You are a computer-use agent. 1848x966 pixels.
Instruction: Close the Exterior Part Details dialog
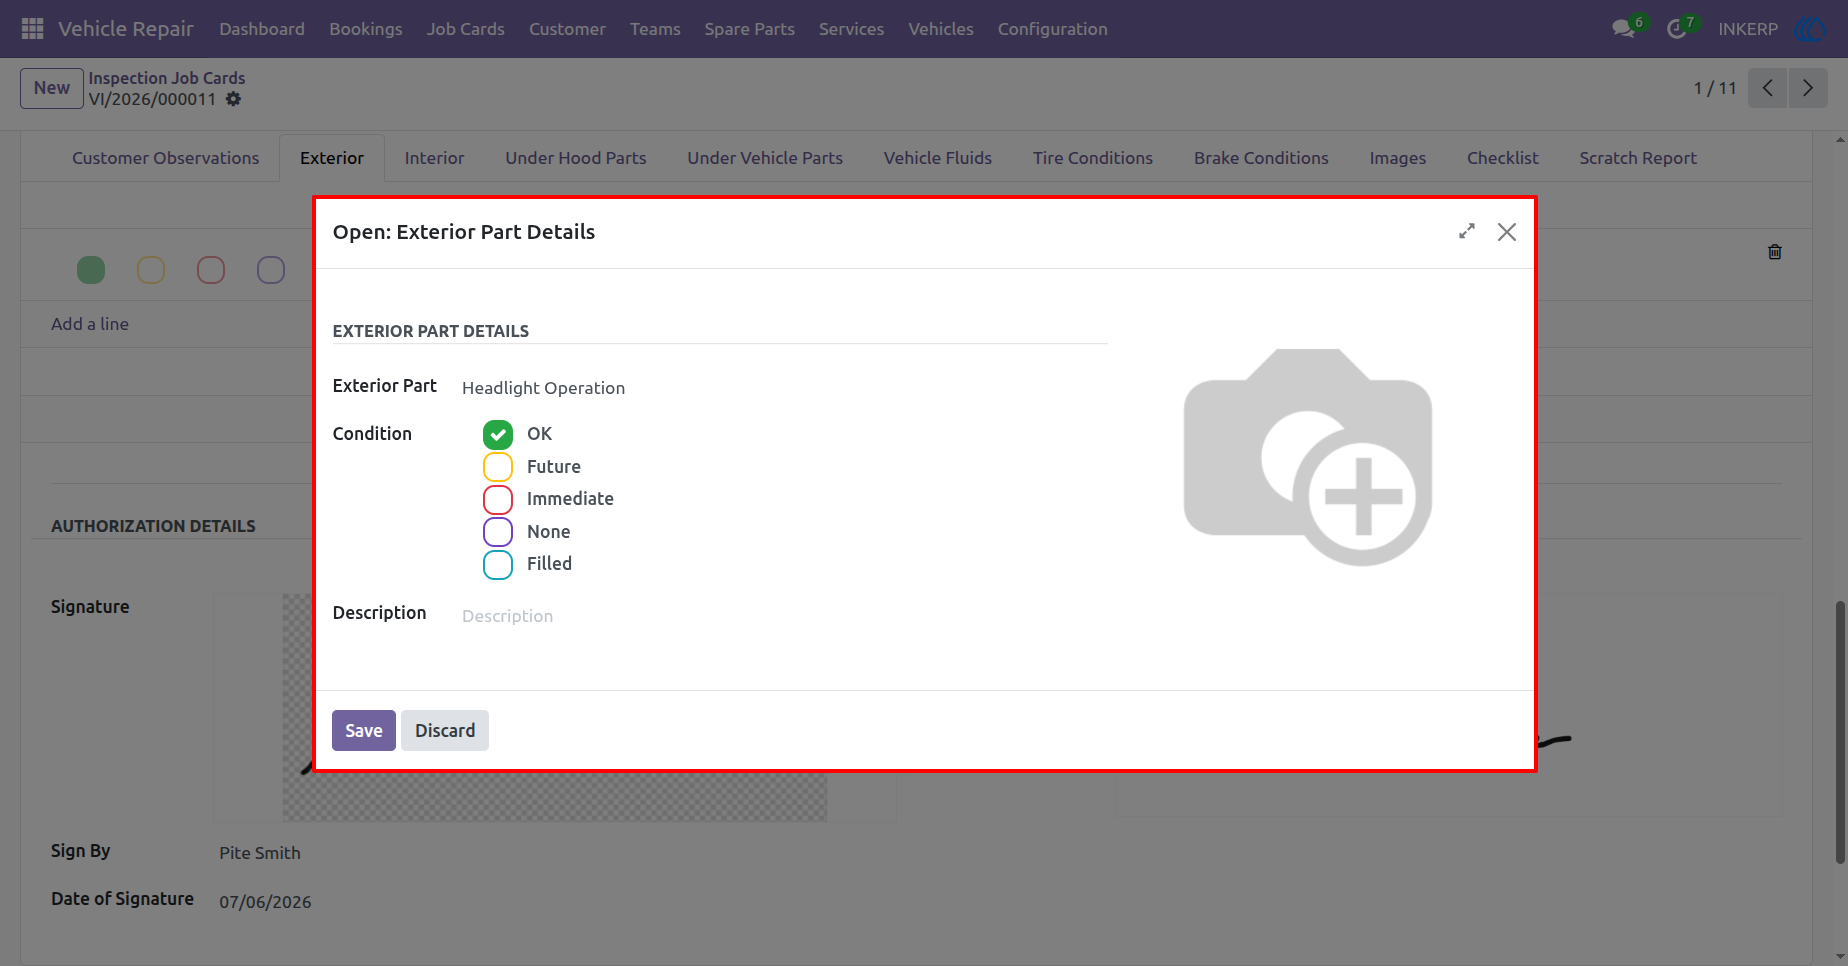(x=1507, y=232)
